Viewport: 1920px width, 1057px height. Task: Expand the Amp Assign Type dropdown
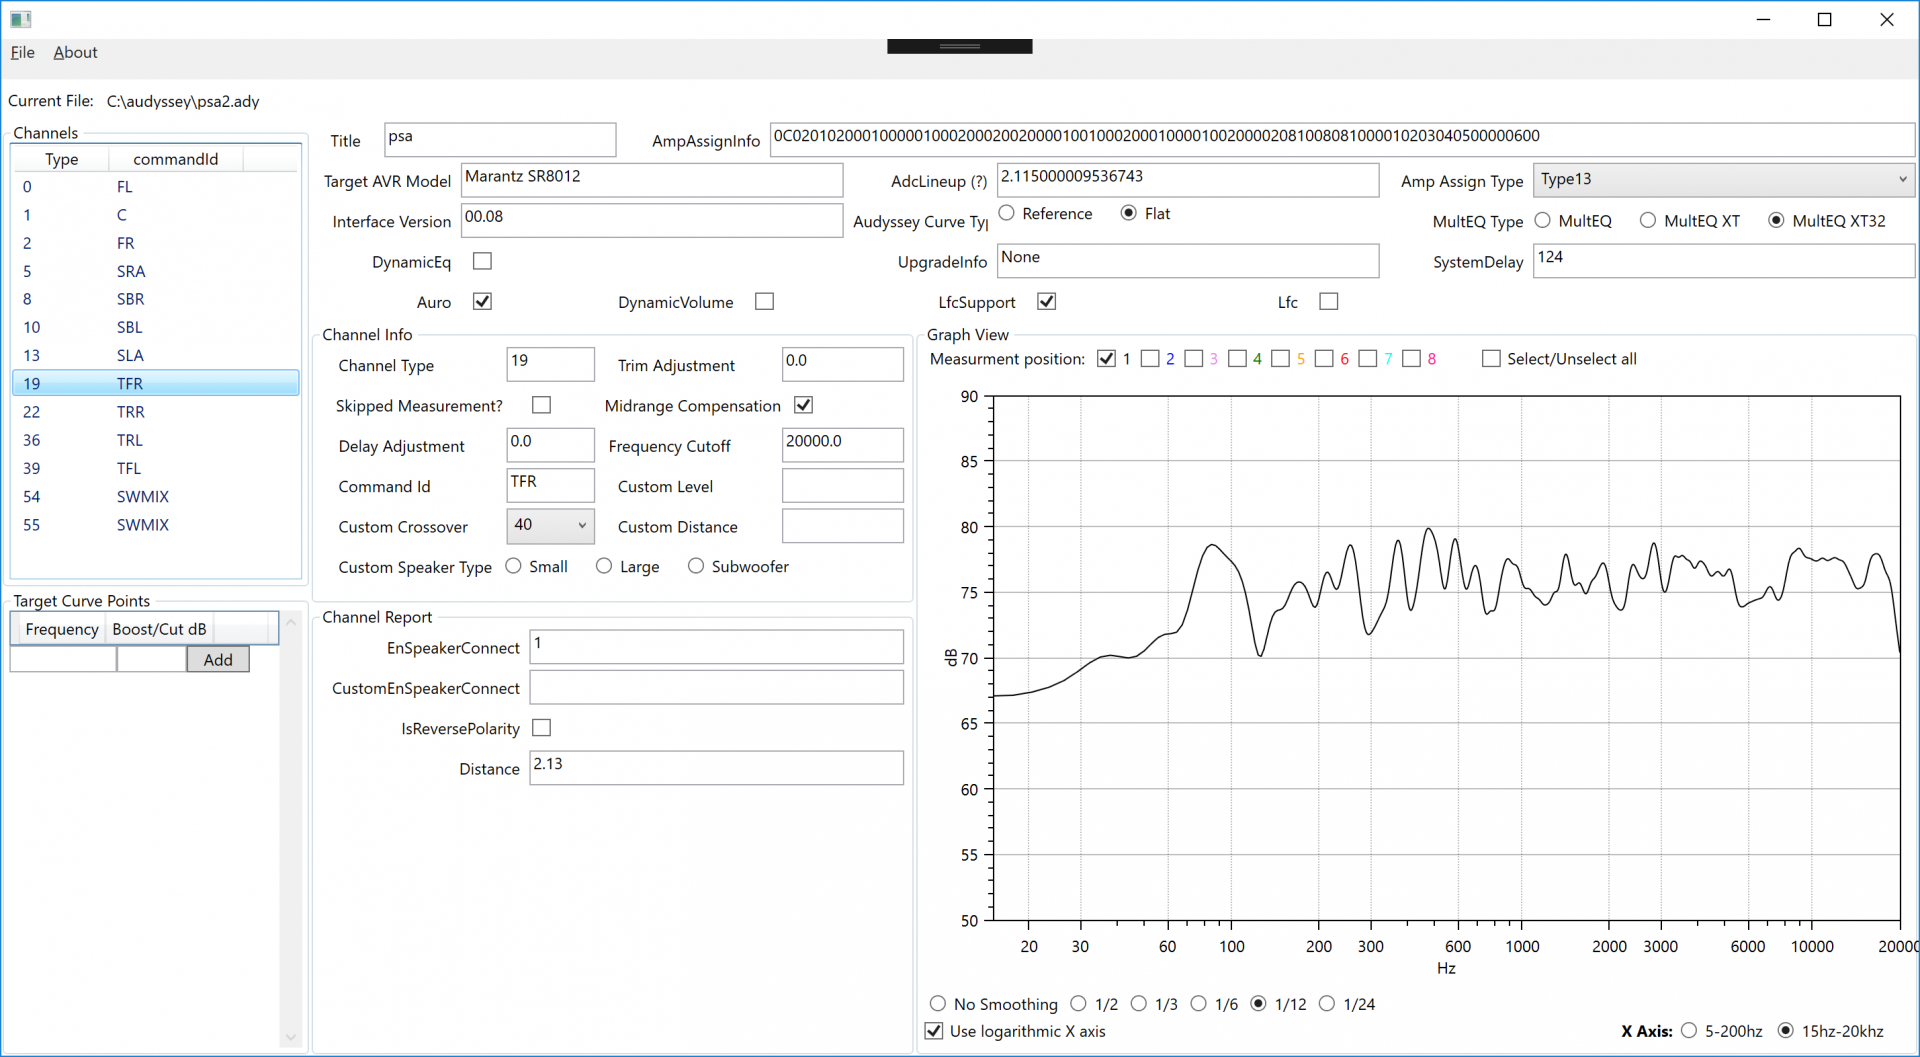[x=1722, y=180]
